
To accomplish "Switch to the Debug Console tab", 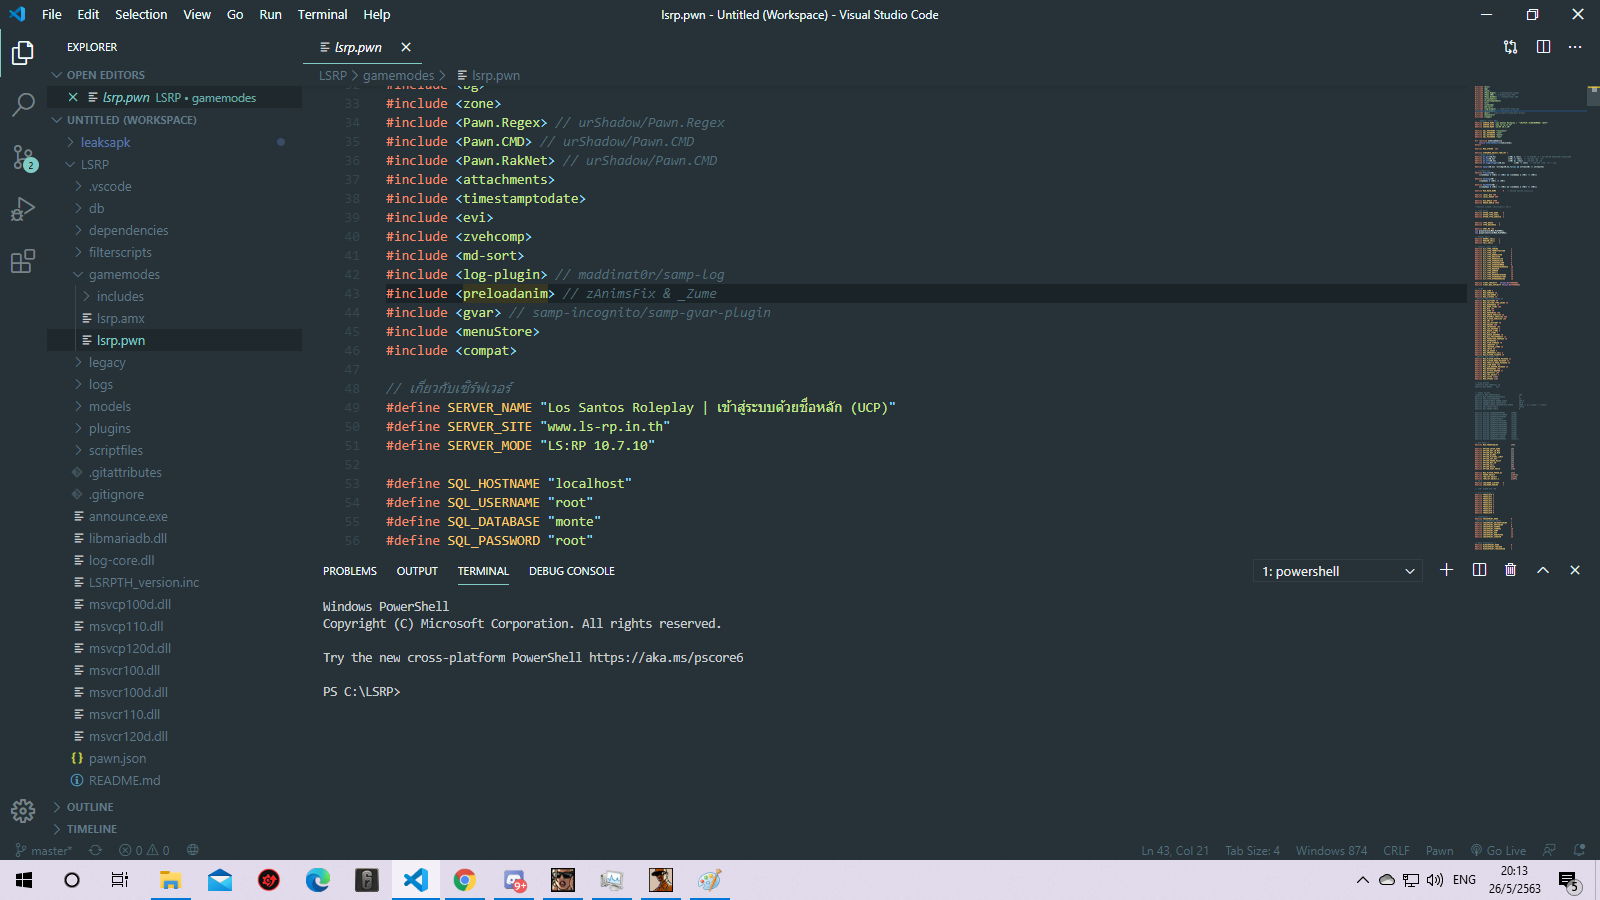I will 572,571.
